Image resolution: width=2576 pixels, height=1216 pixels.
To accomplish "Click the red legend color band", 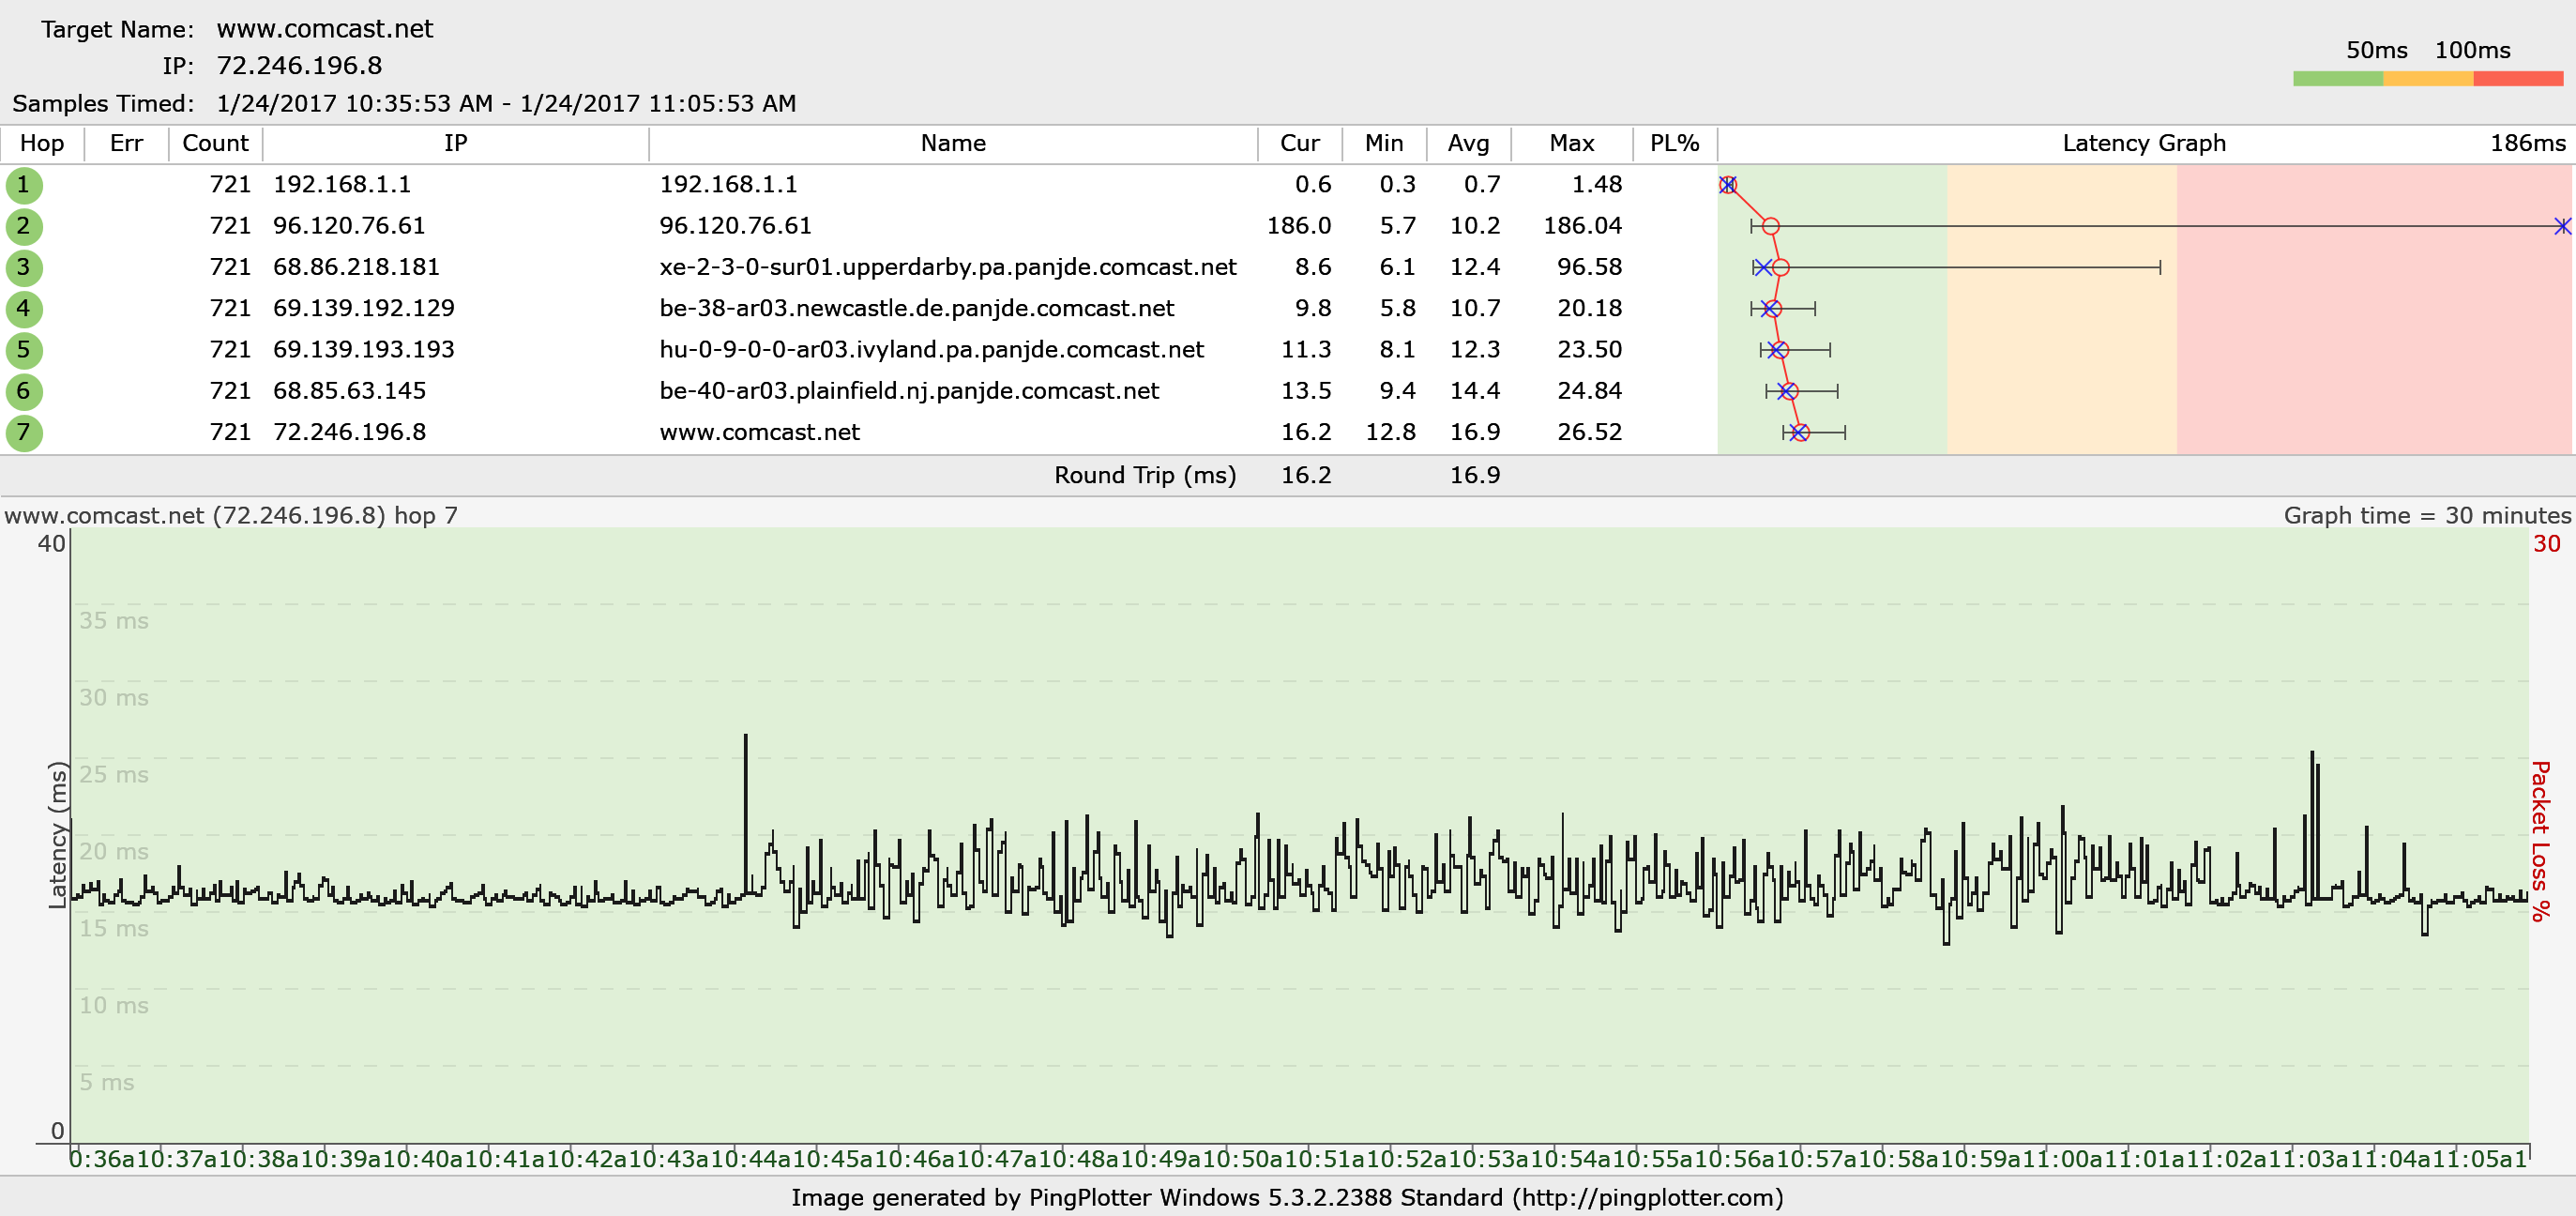I will tap(2518, 79).
